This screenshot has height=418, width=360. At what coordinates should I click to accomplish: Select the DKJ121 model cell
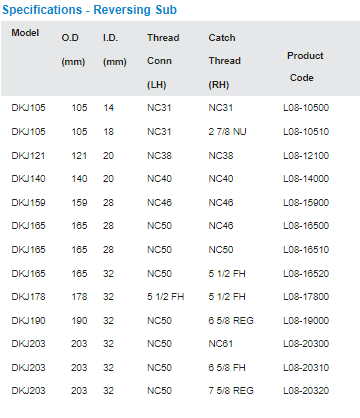28,156
